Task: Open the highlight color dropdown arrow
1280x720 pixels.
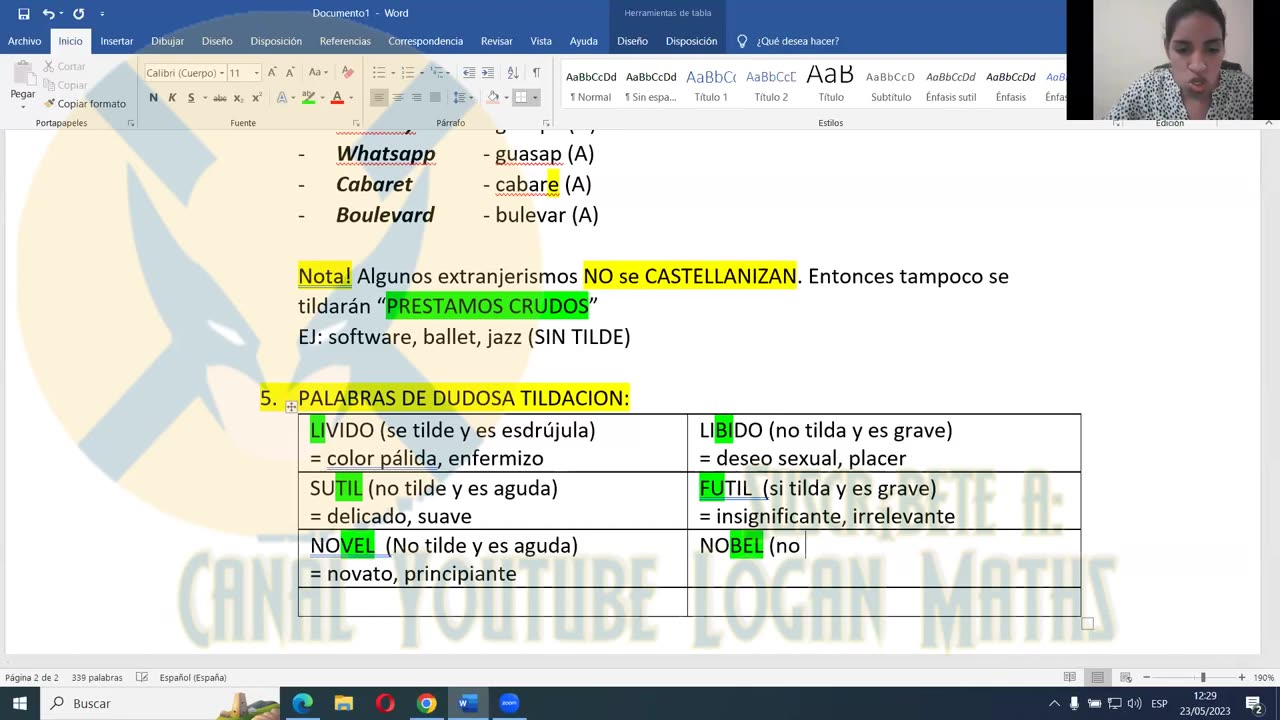Action: [321, 97]
